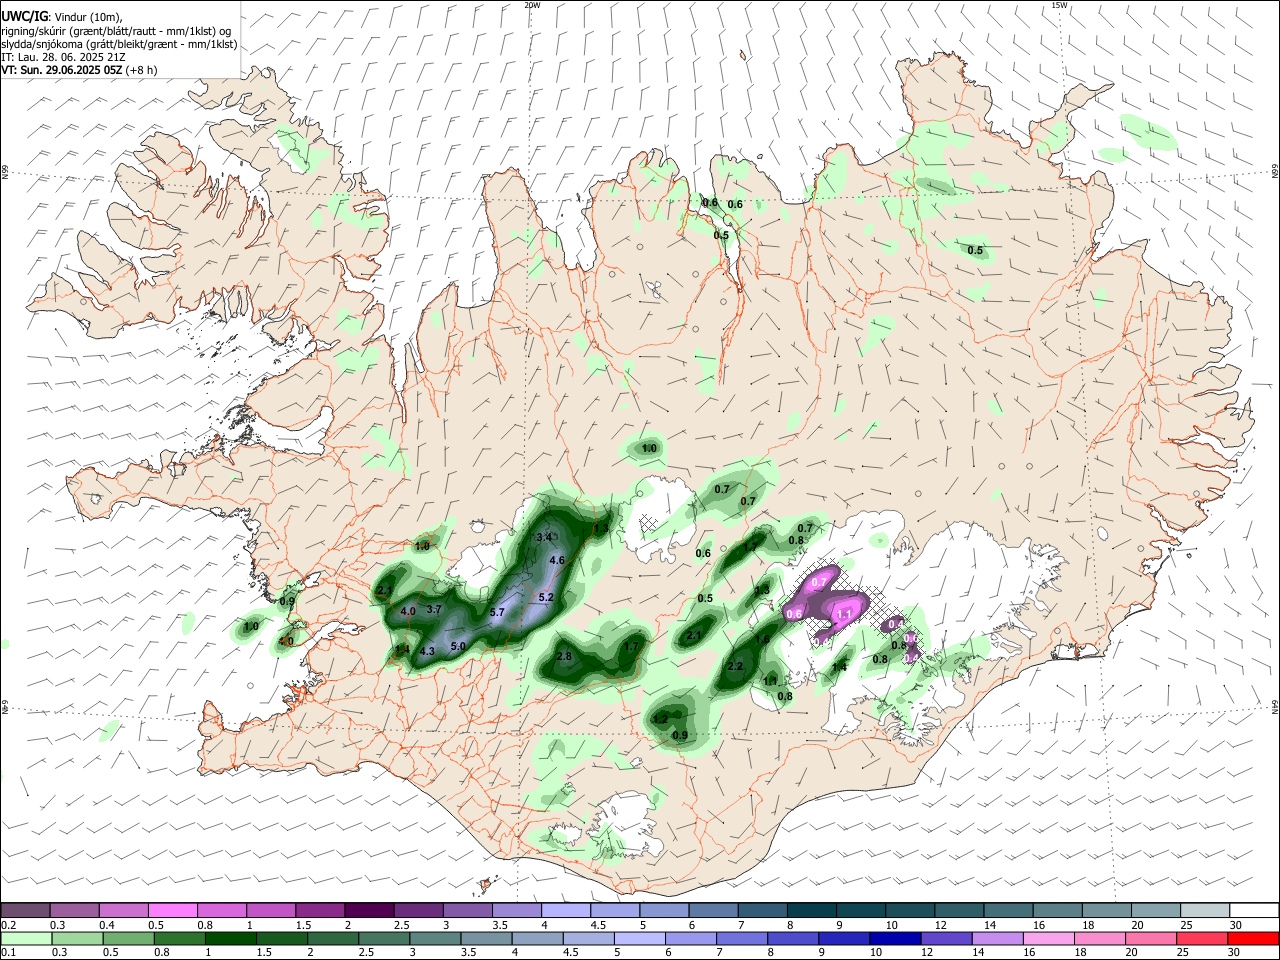Pick the white upper-row swatch labeled 30
This screenshot has width=1280, height=960.
click(x=1254, y=910)
